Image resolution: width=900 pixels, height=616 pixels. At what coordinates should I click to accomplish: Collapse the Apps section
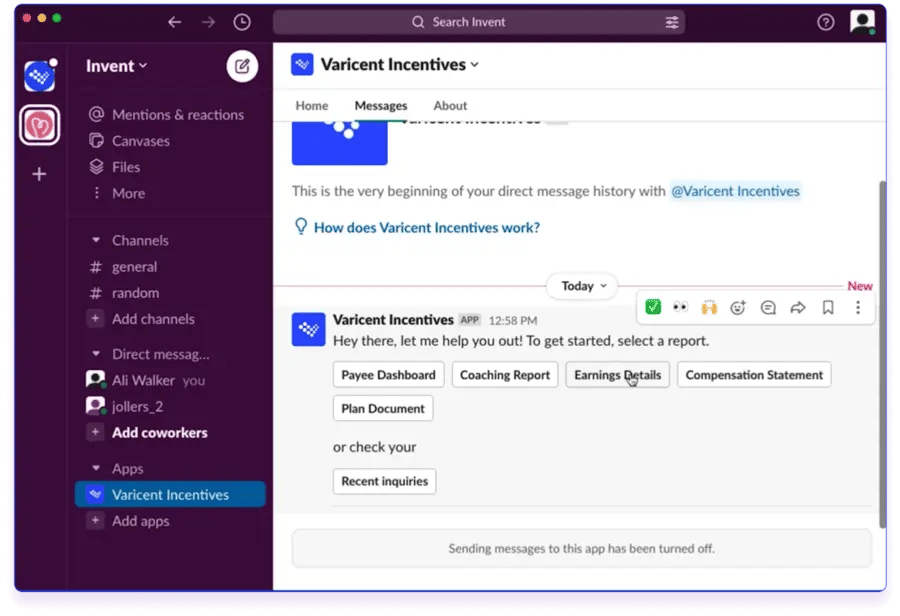(x=96, y=468)
